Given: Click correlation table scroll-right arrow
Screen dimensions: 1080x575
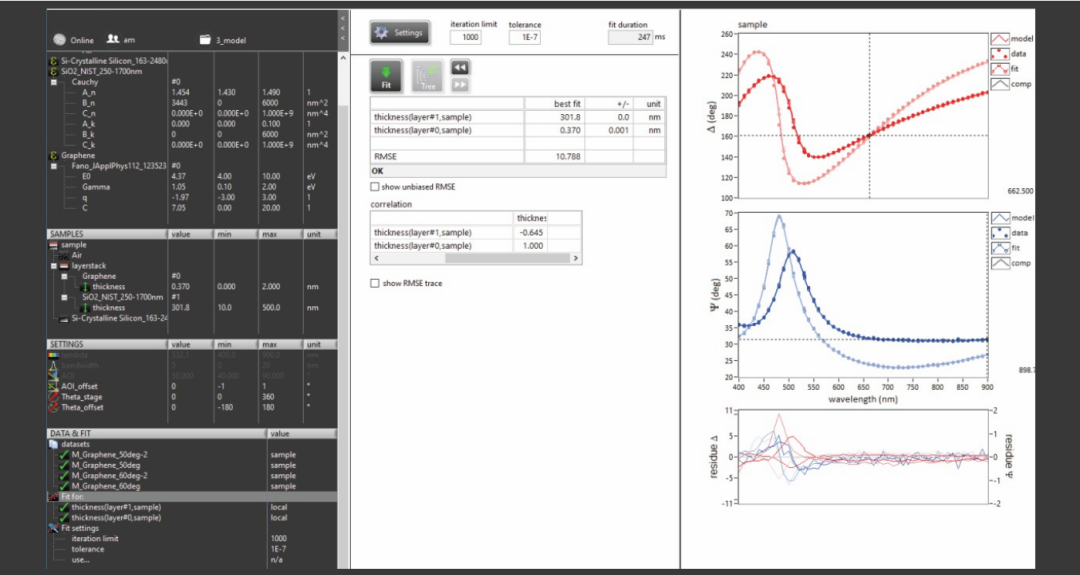Looking at the screenshot, I should 576,258.
